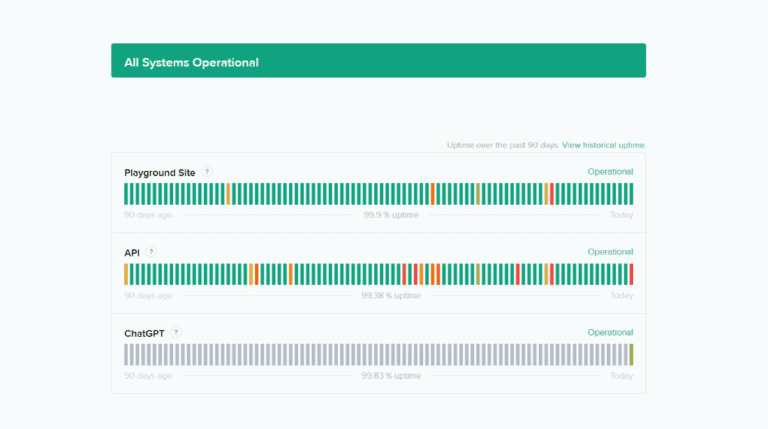
Task: Select today's olive bar in ChatGPT row
Action: [631, 354]
